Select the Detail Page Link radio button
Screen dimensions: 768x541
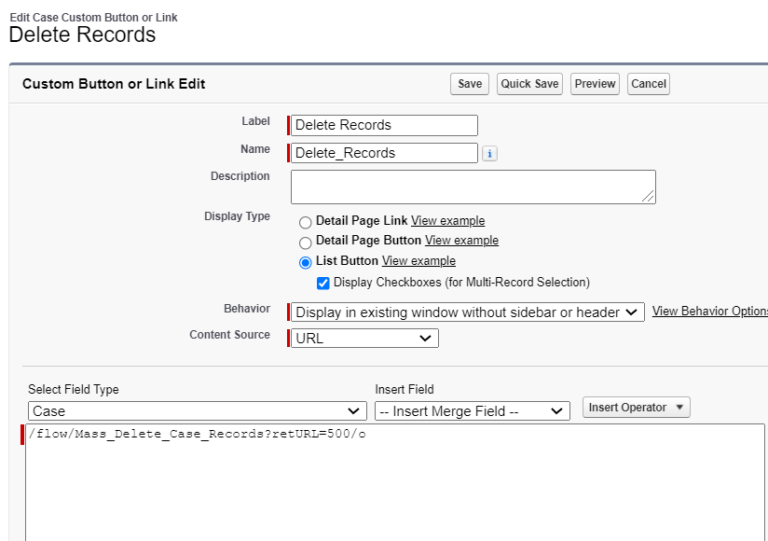click(x=305, y=222)
